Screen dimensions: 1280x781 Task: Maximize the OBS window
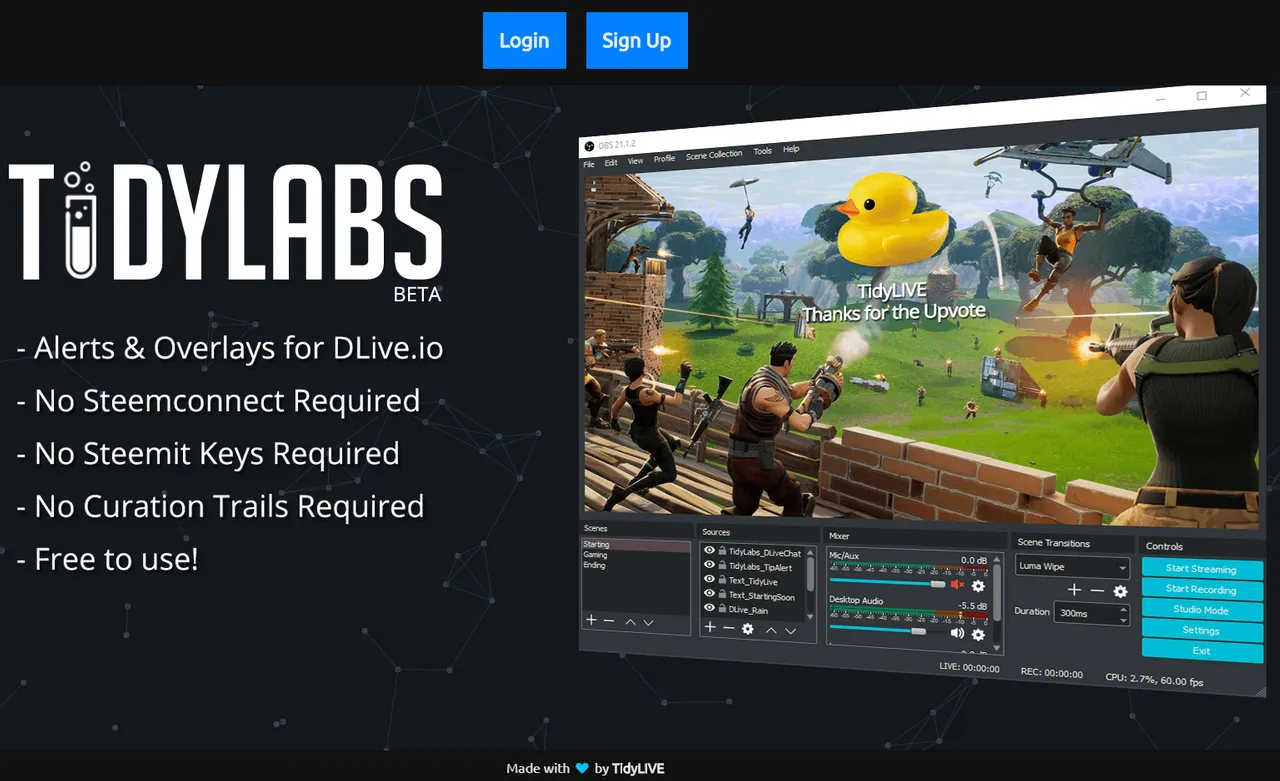click(x=1202, y=96)
